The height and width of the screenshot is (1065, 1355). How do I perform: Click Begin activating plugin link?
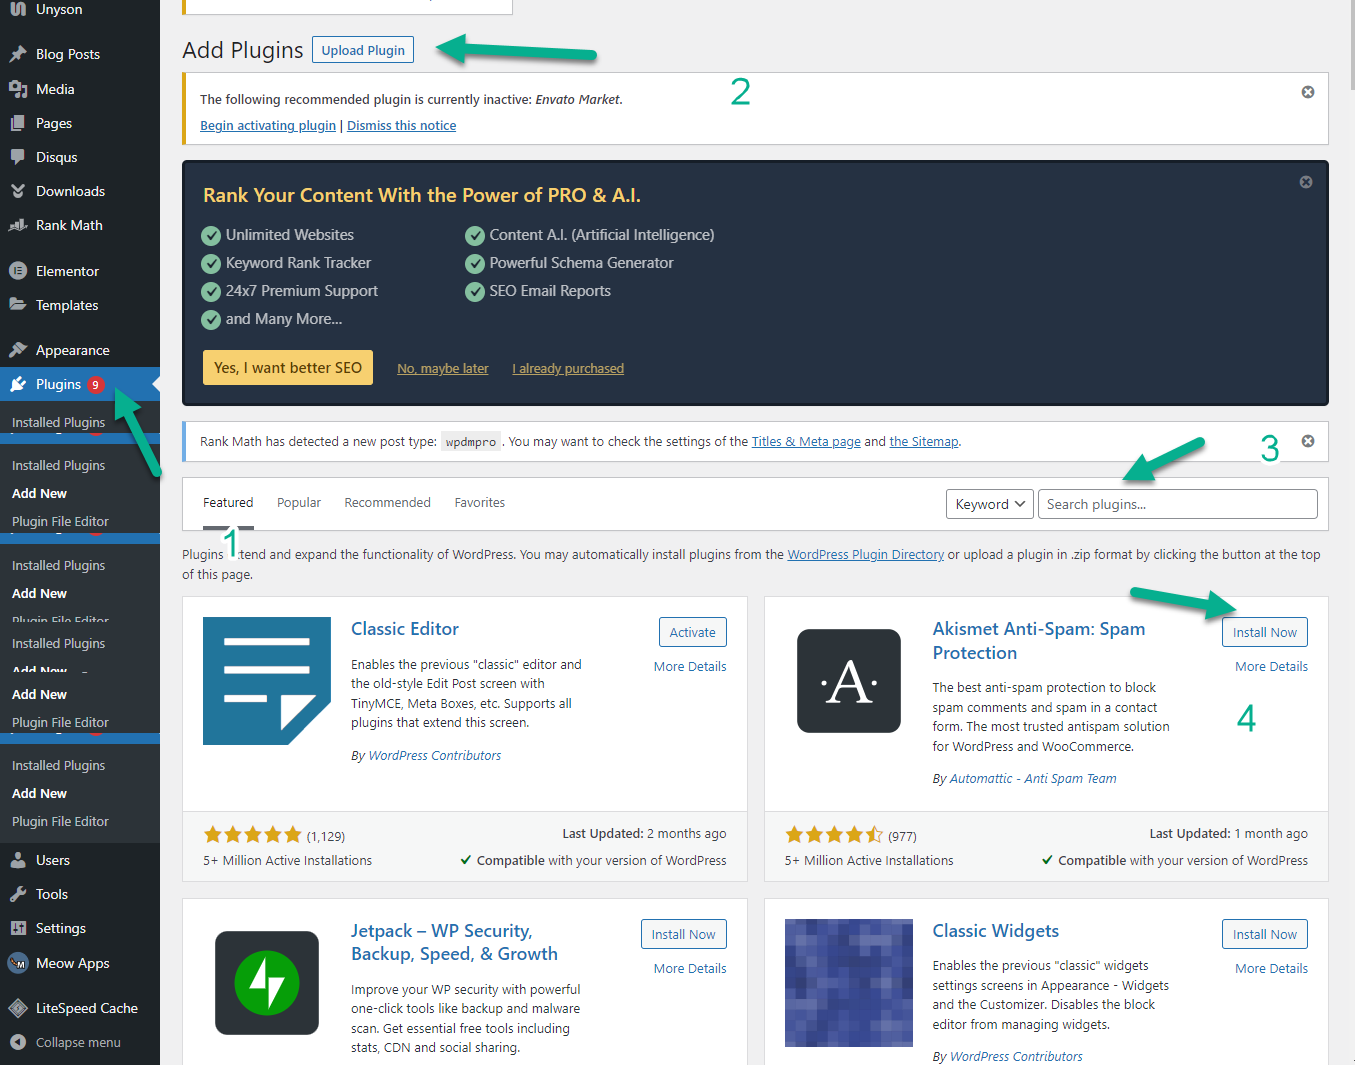point(268,125)
